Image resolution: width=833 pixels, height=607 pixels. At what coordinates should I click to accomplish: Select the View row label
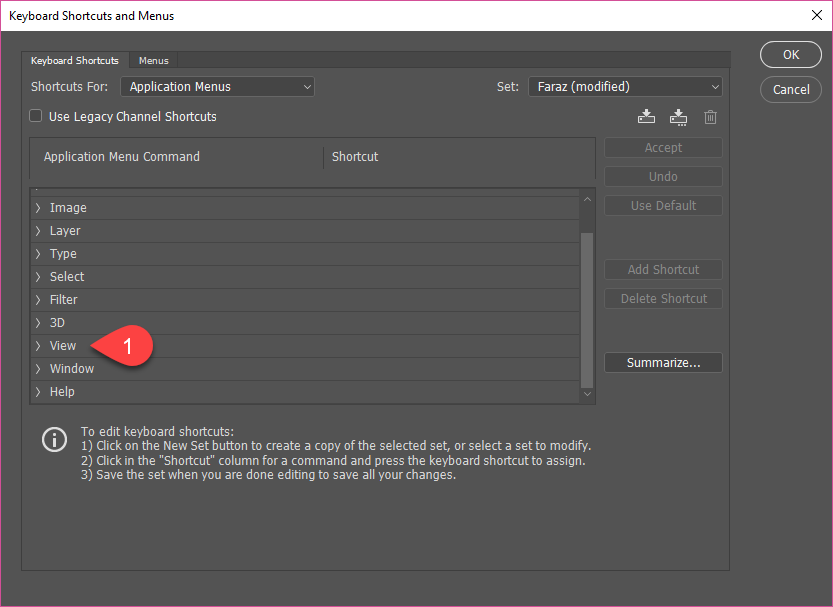(63, 346)
